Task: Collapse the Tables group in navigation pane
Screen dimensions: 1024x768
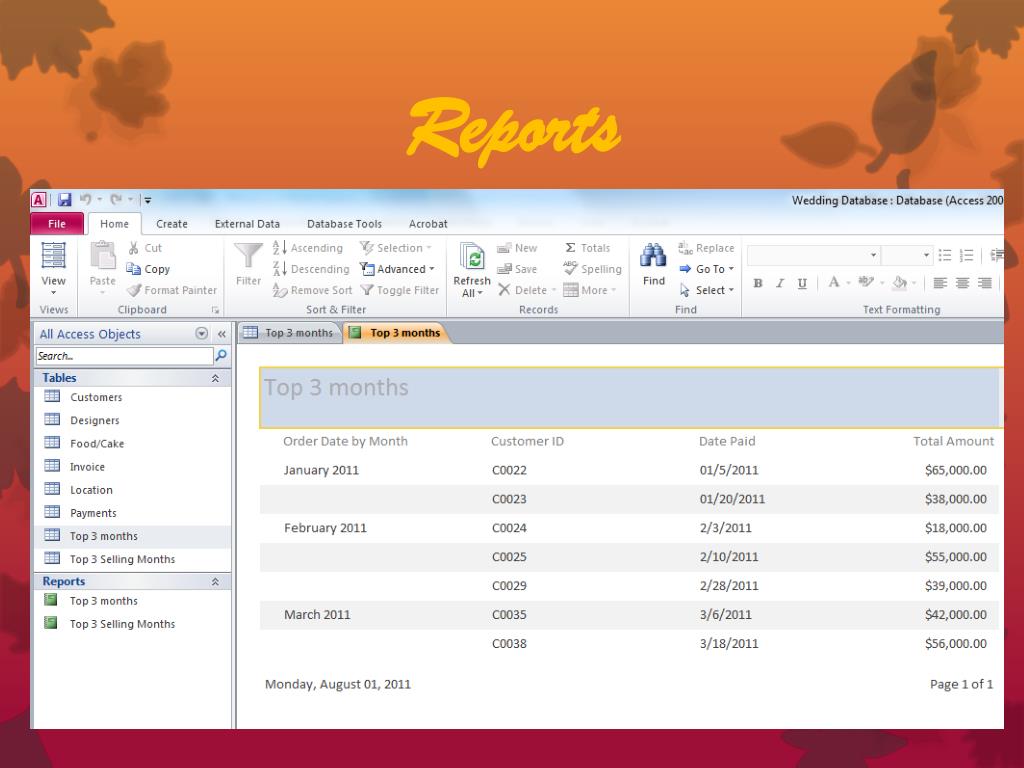Action: [x=215, y=379]
